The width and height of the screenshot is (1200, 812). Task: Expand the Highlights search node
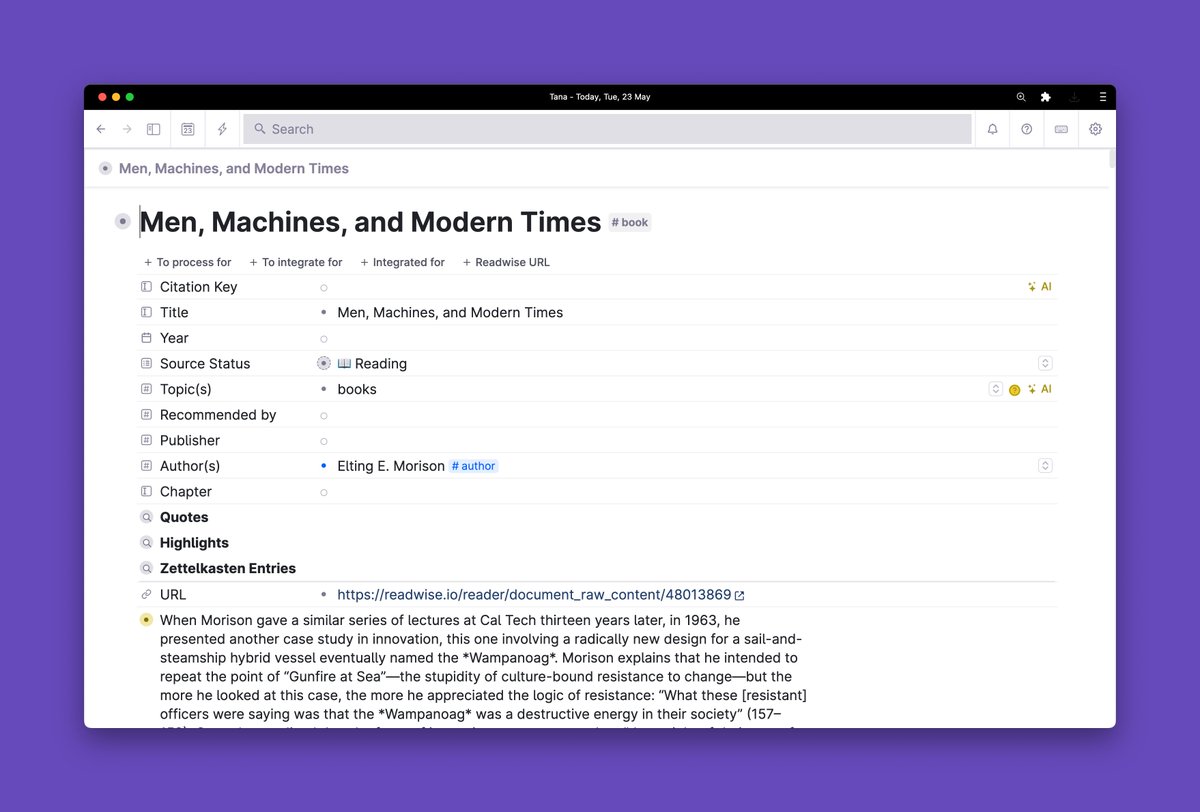pos(146,543)
